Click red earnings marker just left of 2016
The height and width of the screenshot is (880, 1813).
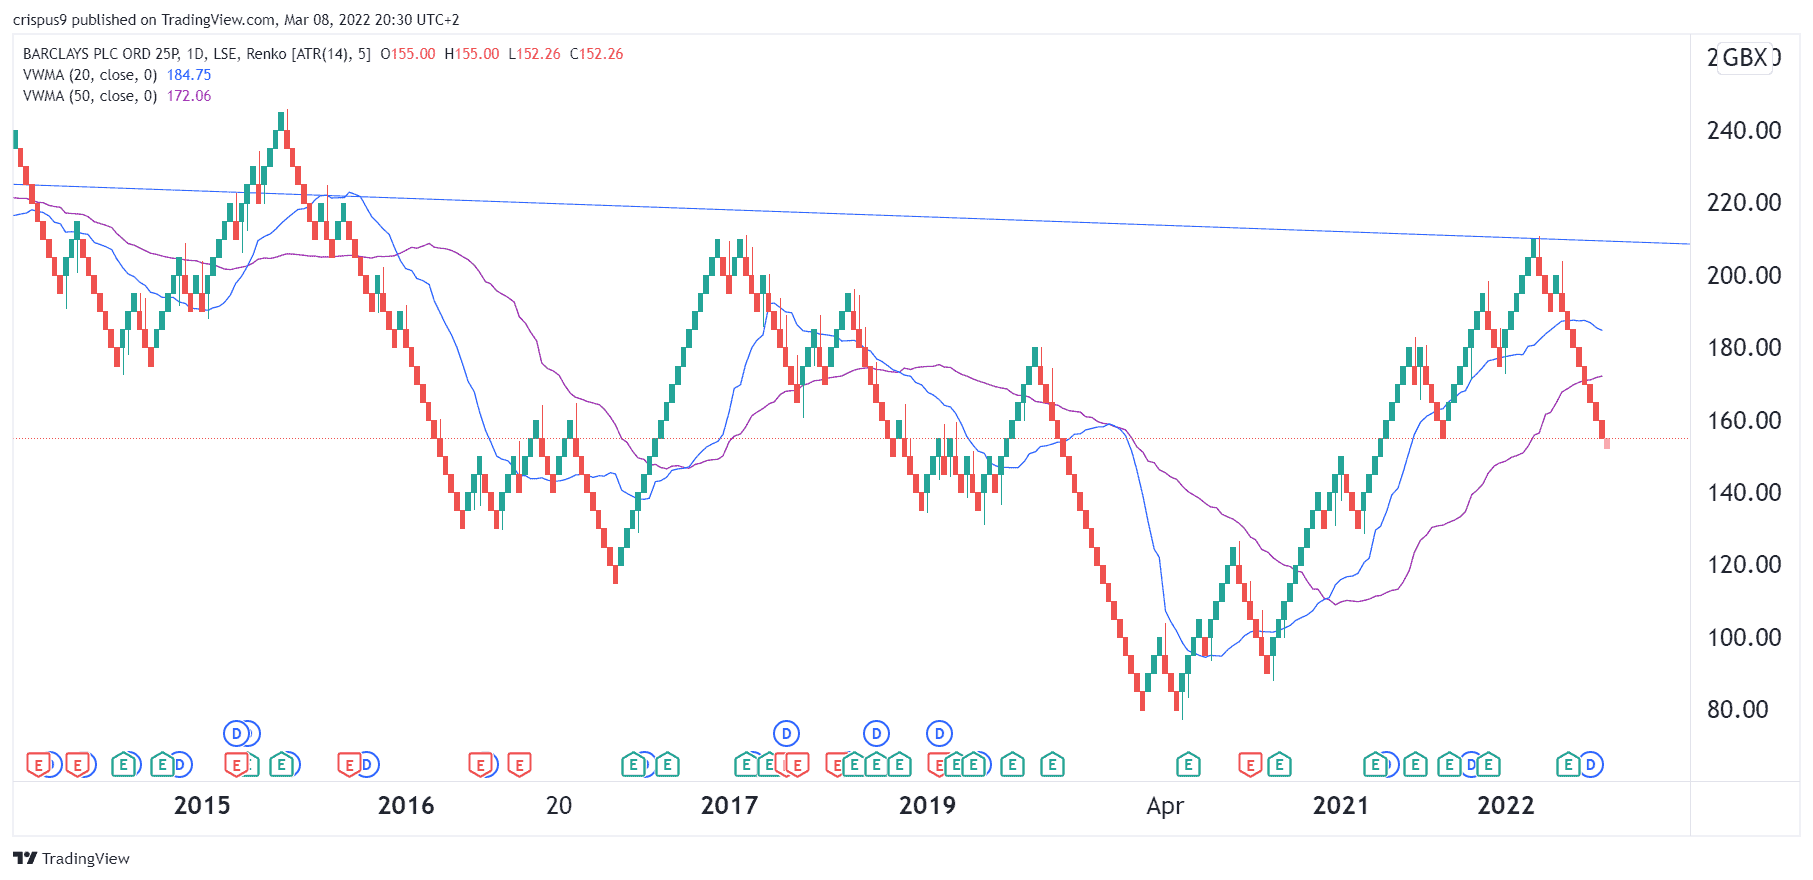[x=349, y=766]
